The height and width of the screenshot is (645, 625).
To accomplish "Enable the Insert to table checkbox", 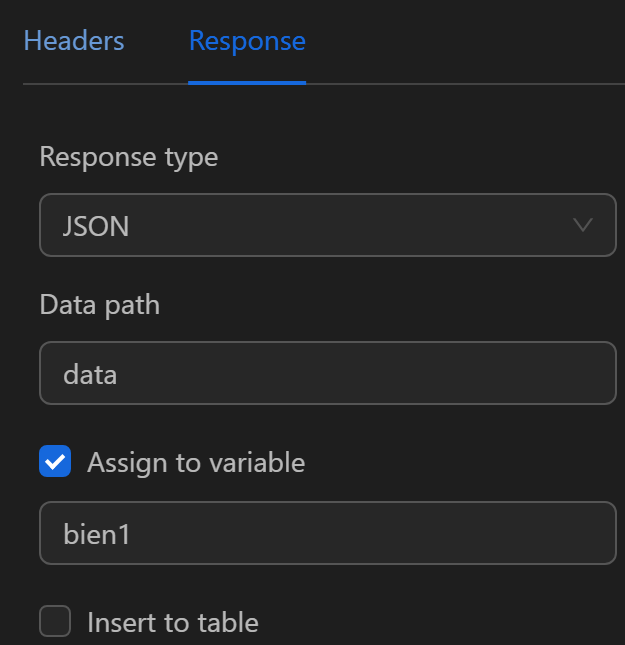I will point(55,622).
